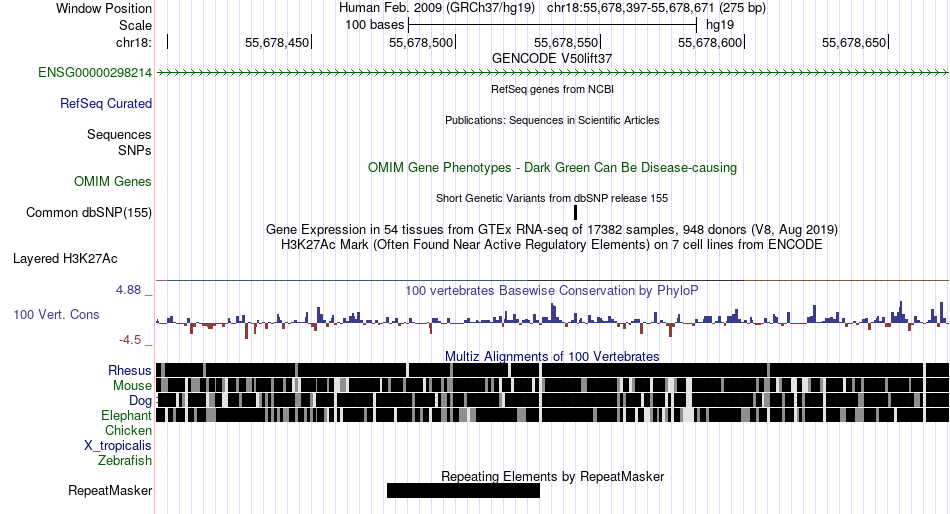Screen dimensions: 950x514
Task: Click the 55,678,450 coordinate on ruler
Action: (x=276, y=42)
